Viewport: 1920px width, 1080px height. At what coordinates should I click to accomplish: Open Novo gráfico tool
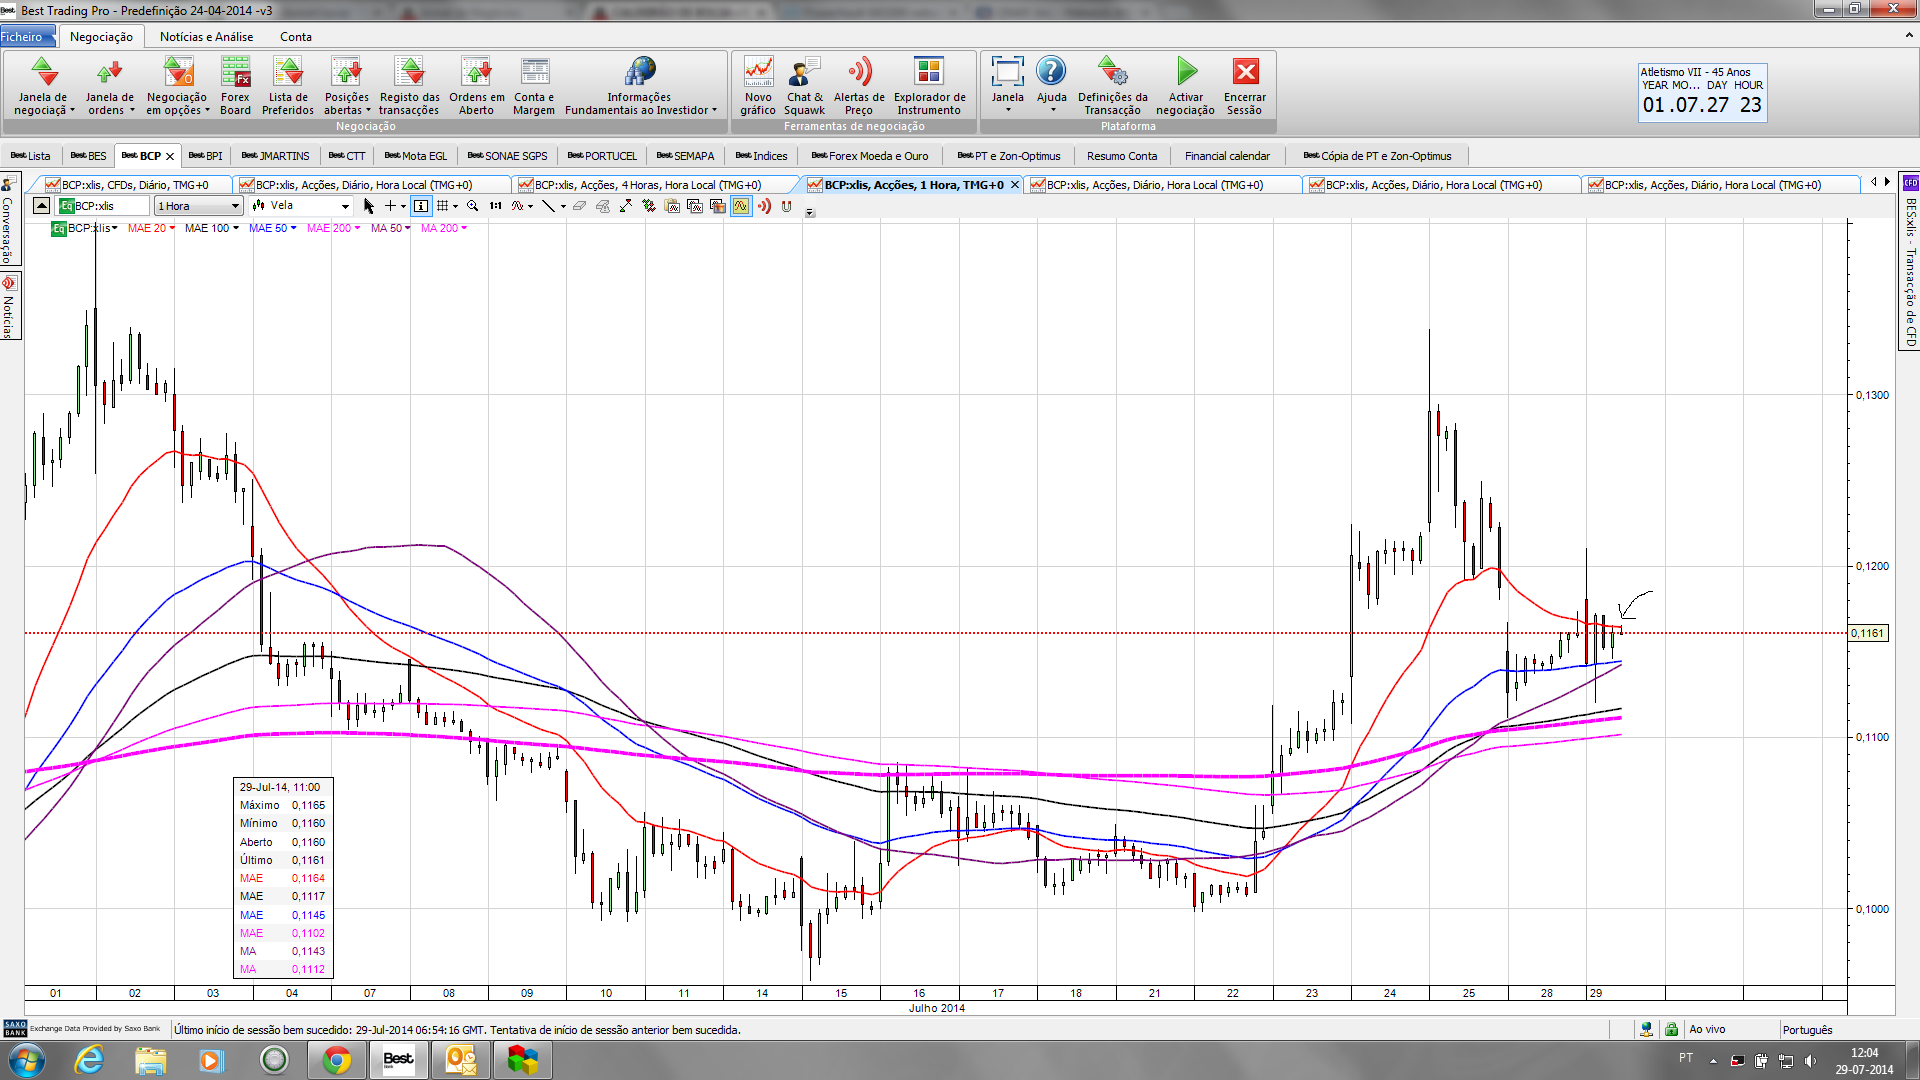coord(758,85)
